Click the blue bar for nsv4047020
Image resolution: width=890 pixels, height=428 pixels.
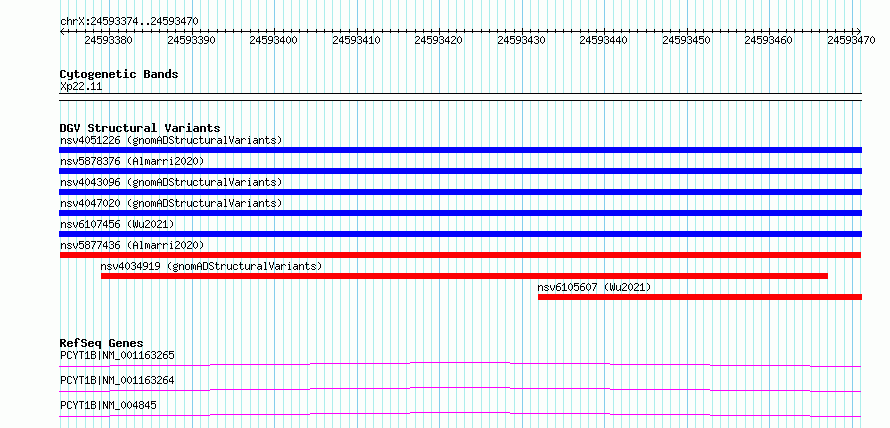460,213
